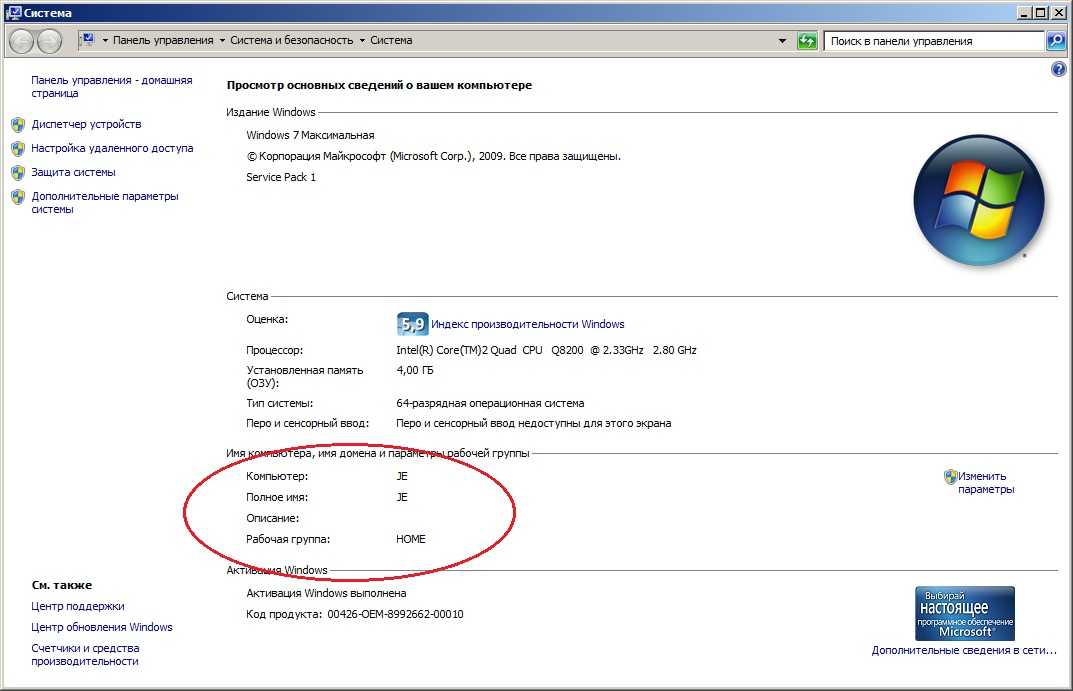Click the shield icon beside Дополнительные параметры системы
The width and height of the screenshot is (1073, 691).
[18, 197]
